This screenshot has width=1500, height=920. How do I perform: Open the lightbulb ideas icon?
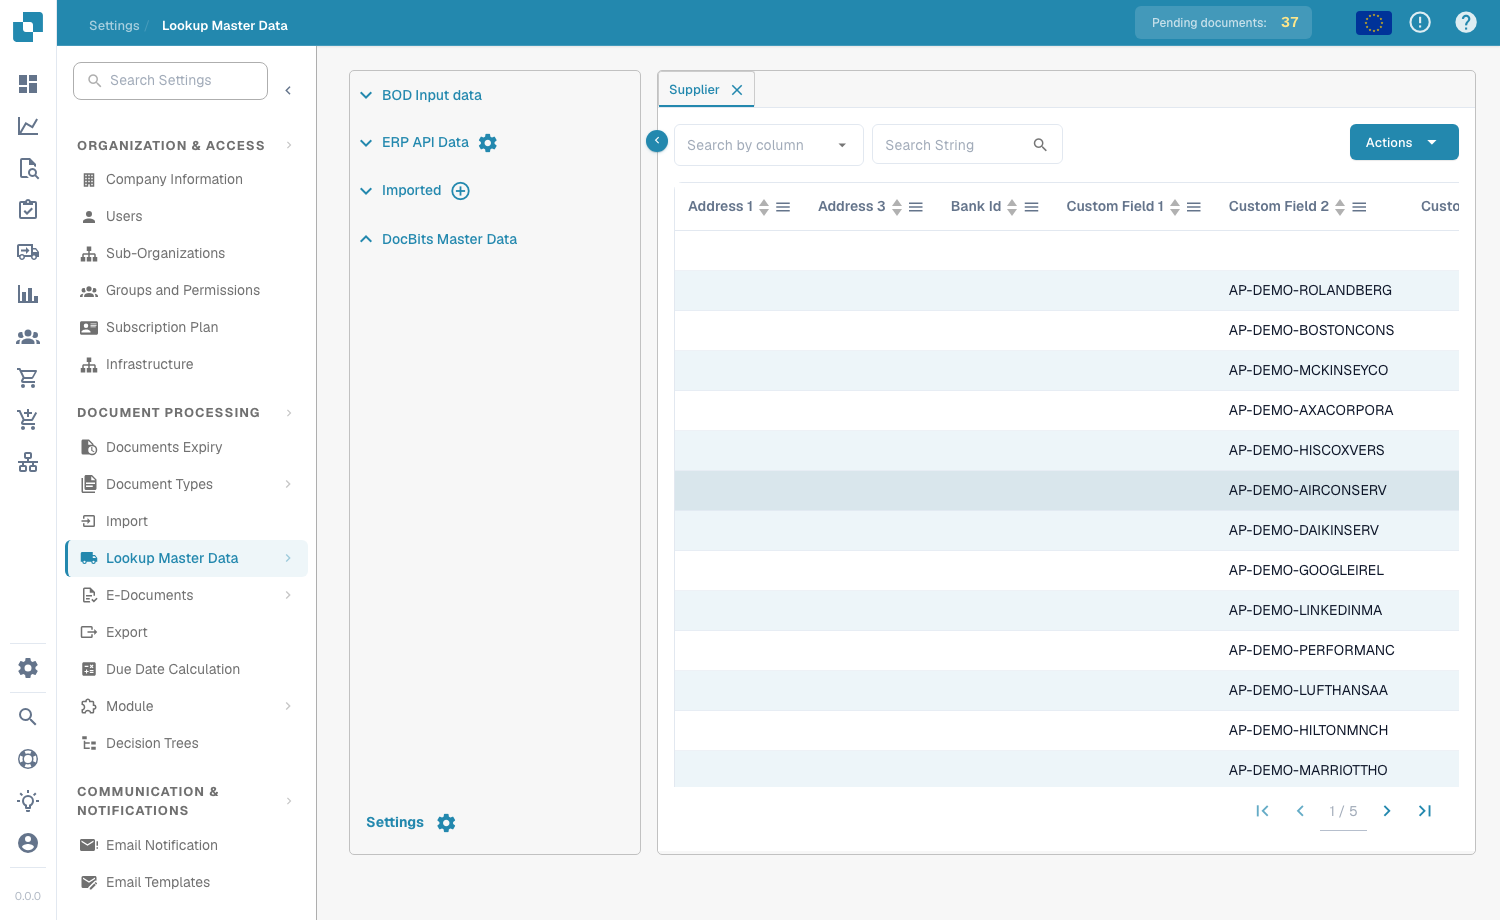(28, 801)
